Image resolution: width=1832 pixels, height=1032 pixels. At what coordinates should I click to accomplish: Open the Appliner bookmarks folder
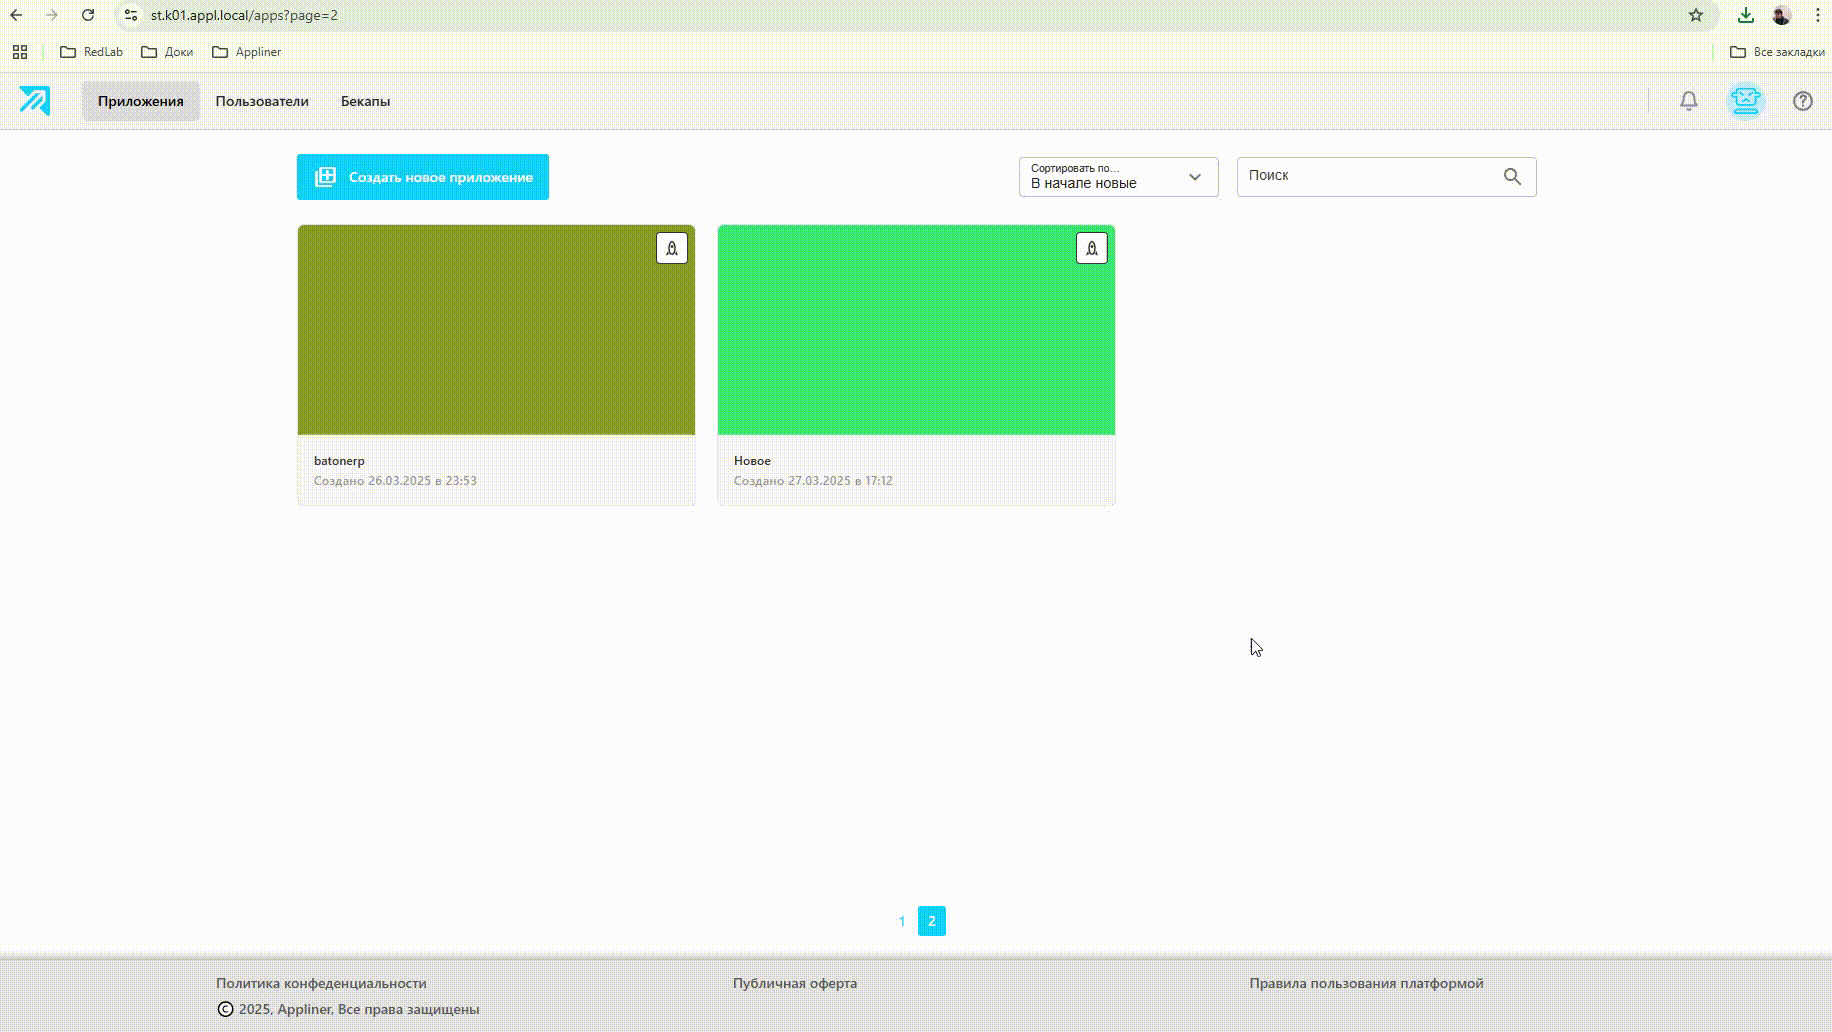click(x=247, y=52)
